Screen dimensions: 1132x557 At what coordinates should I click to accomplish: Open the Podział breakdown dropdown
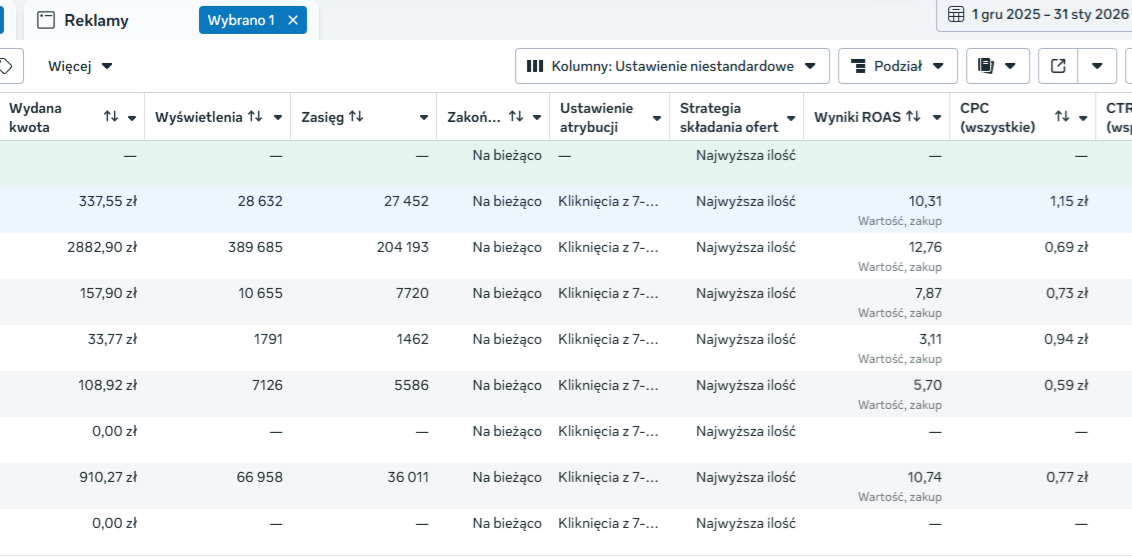897,66
